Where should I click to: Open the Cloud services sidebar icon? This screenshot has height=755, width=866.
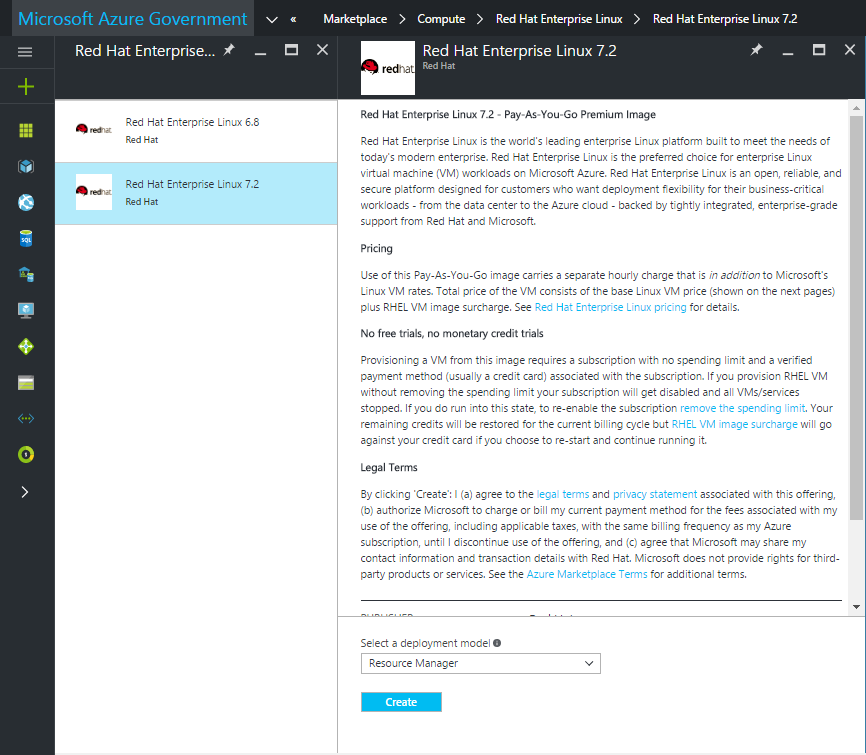[26, 274]
